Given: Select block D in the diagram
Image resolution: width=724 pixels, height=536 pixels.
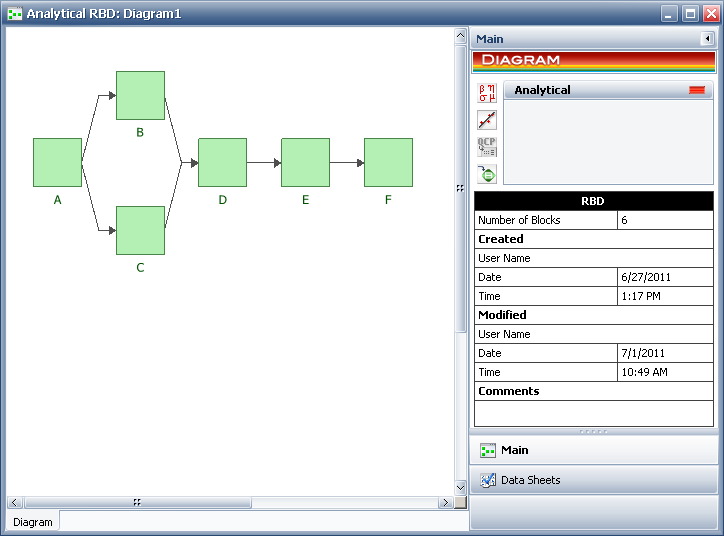Looking at the screenshot, I should pos(222,162).
